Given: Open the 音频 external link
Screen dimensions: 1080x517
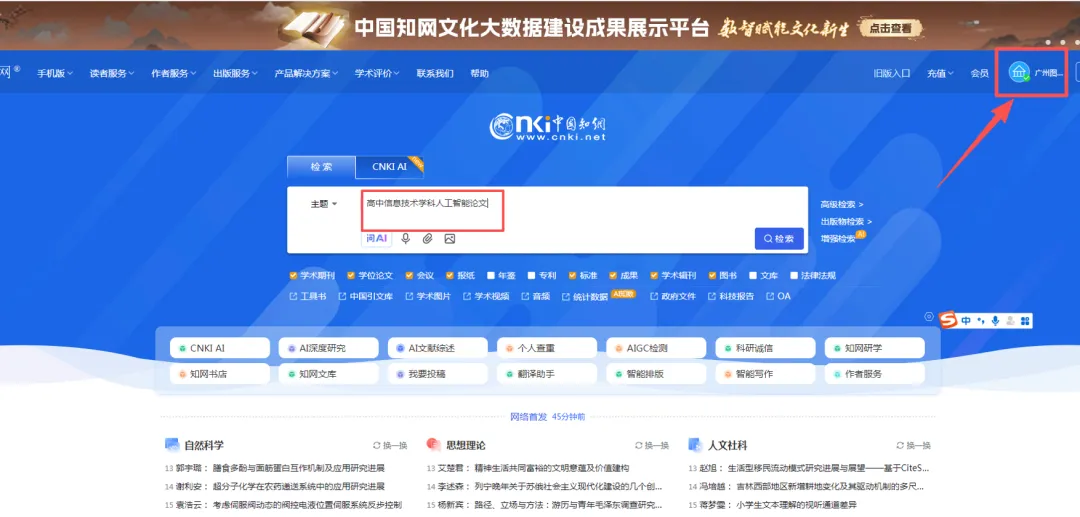Looking at the screenshot, I should [535, 296].
